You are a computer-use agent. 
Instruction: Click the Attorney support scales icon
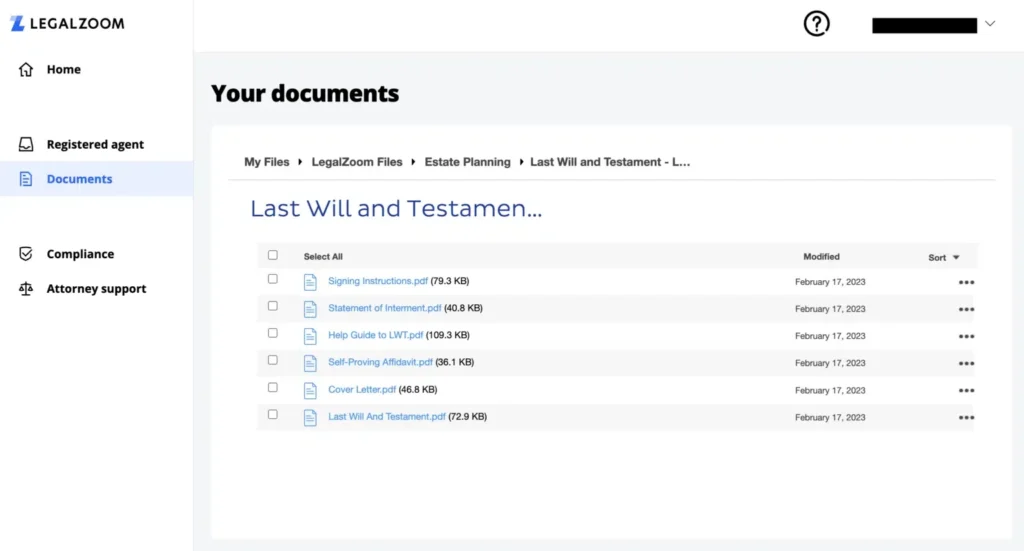[25, 289]
